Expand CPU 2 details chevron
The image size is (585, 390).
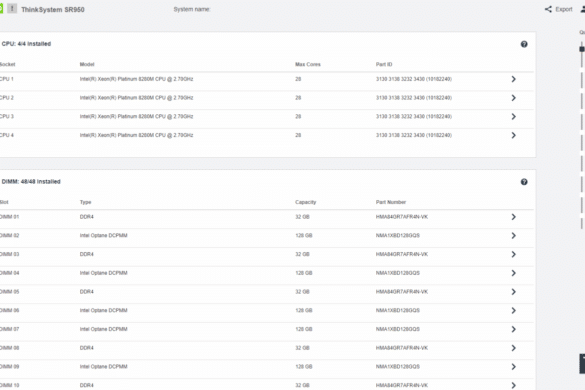point(513,98)
